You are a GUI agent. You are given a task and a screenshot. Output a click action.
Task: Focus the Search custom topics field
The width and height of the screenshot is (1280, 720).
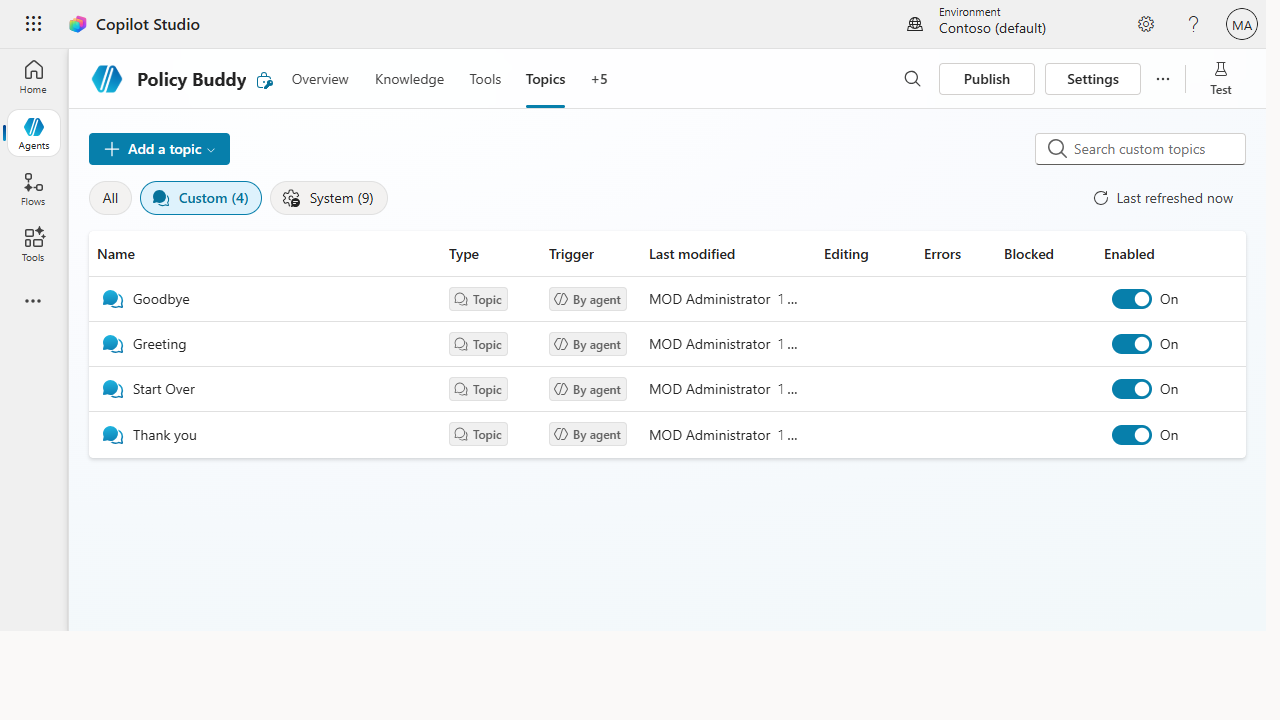(x=1140, y=149)
